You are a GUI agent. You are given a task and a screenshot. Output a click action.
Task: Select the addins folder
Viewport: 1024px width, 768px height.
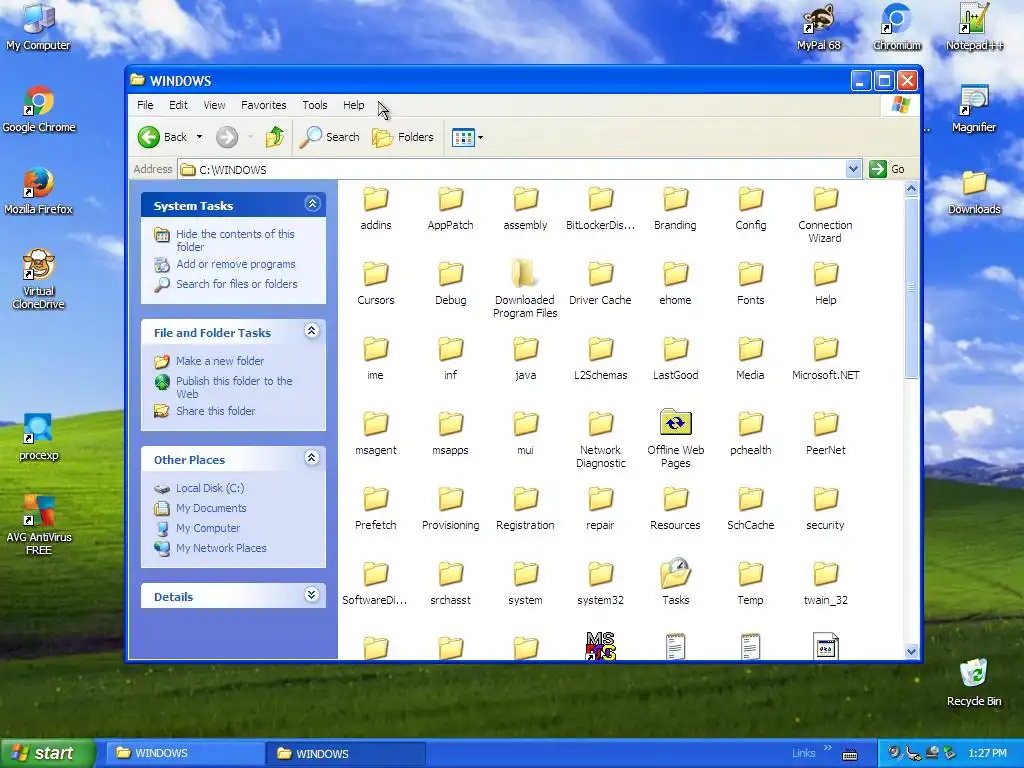[x=376, y=209]
